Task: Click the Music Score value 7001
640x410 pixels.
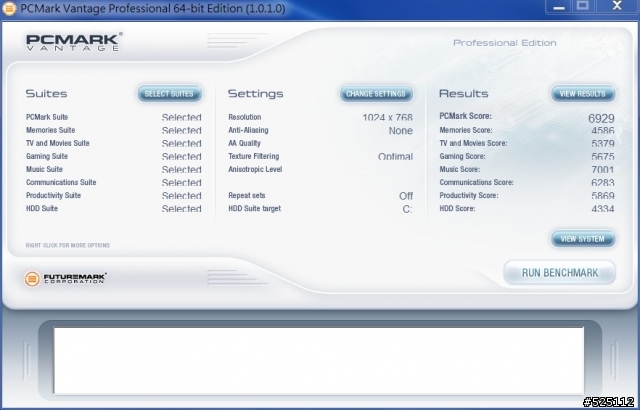Action: coord(603,170)
